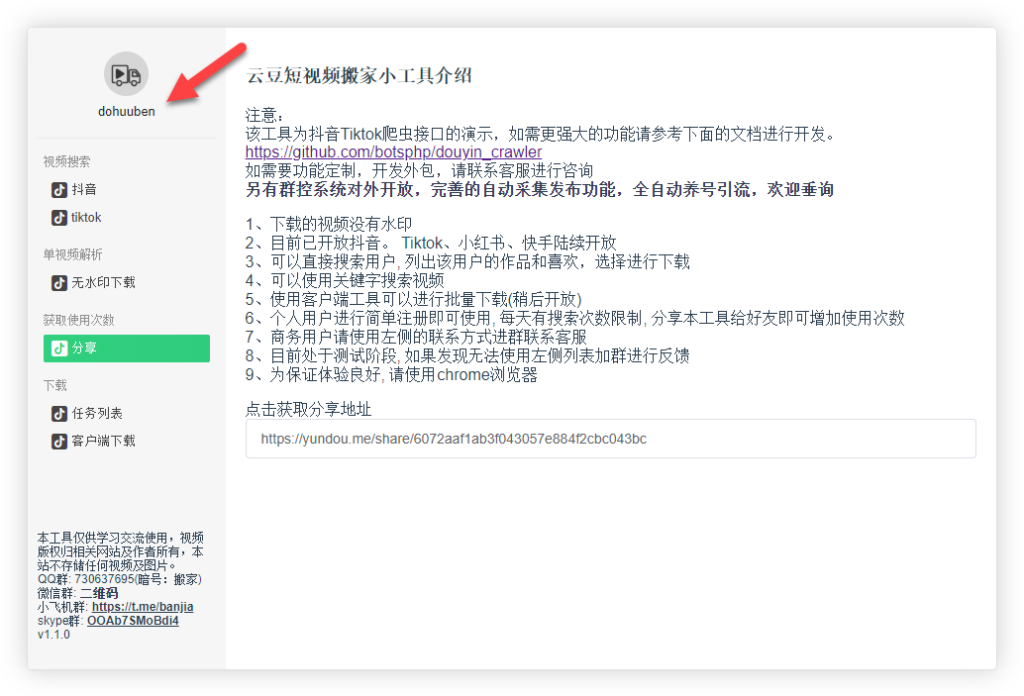Open the github douyin_crawler link
Image resolution: width=1024 pixels, height=696 pixels.
[393, 152]
